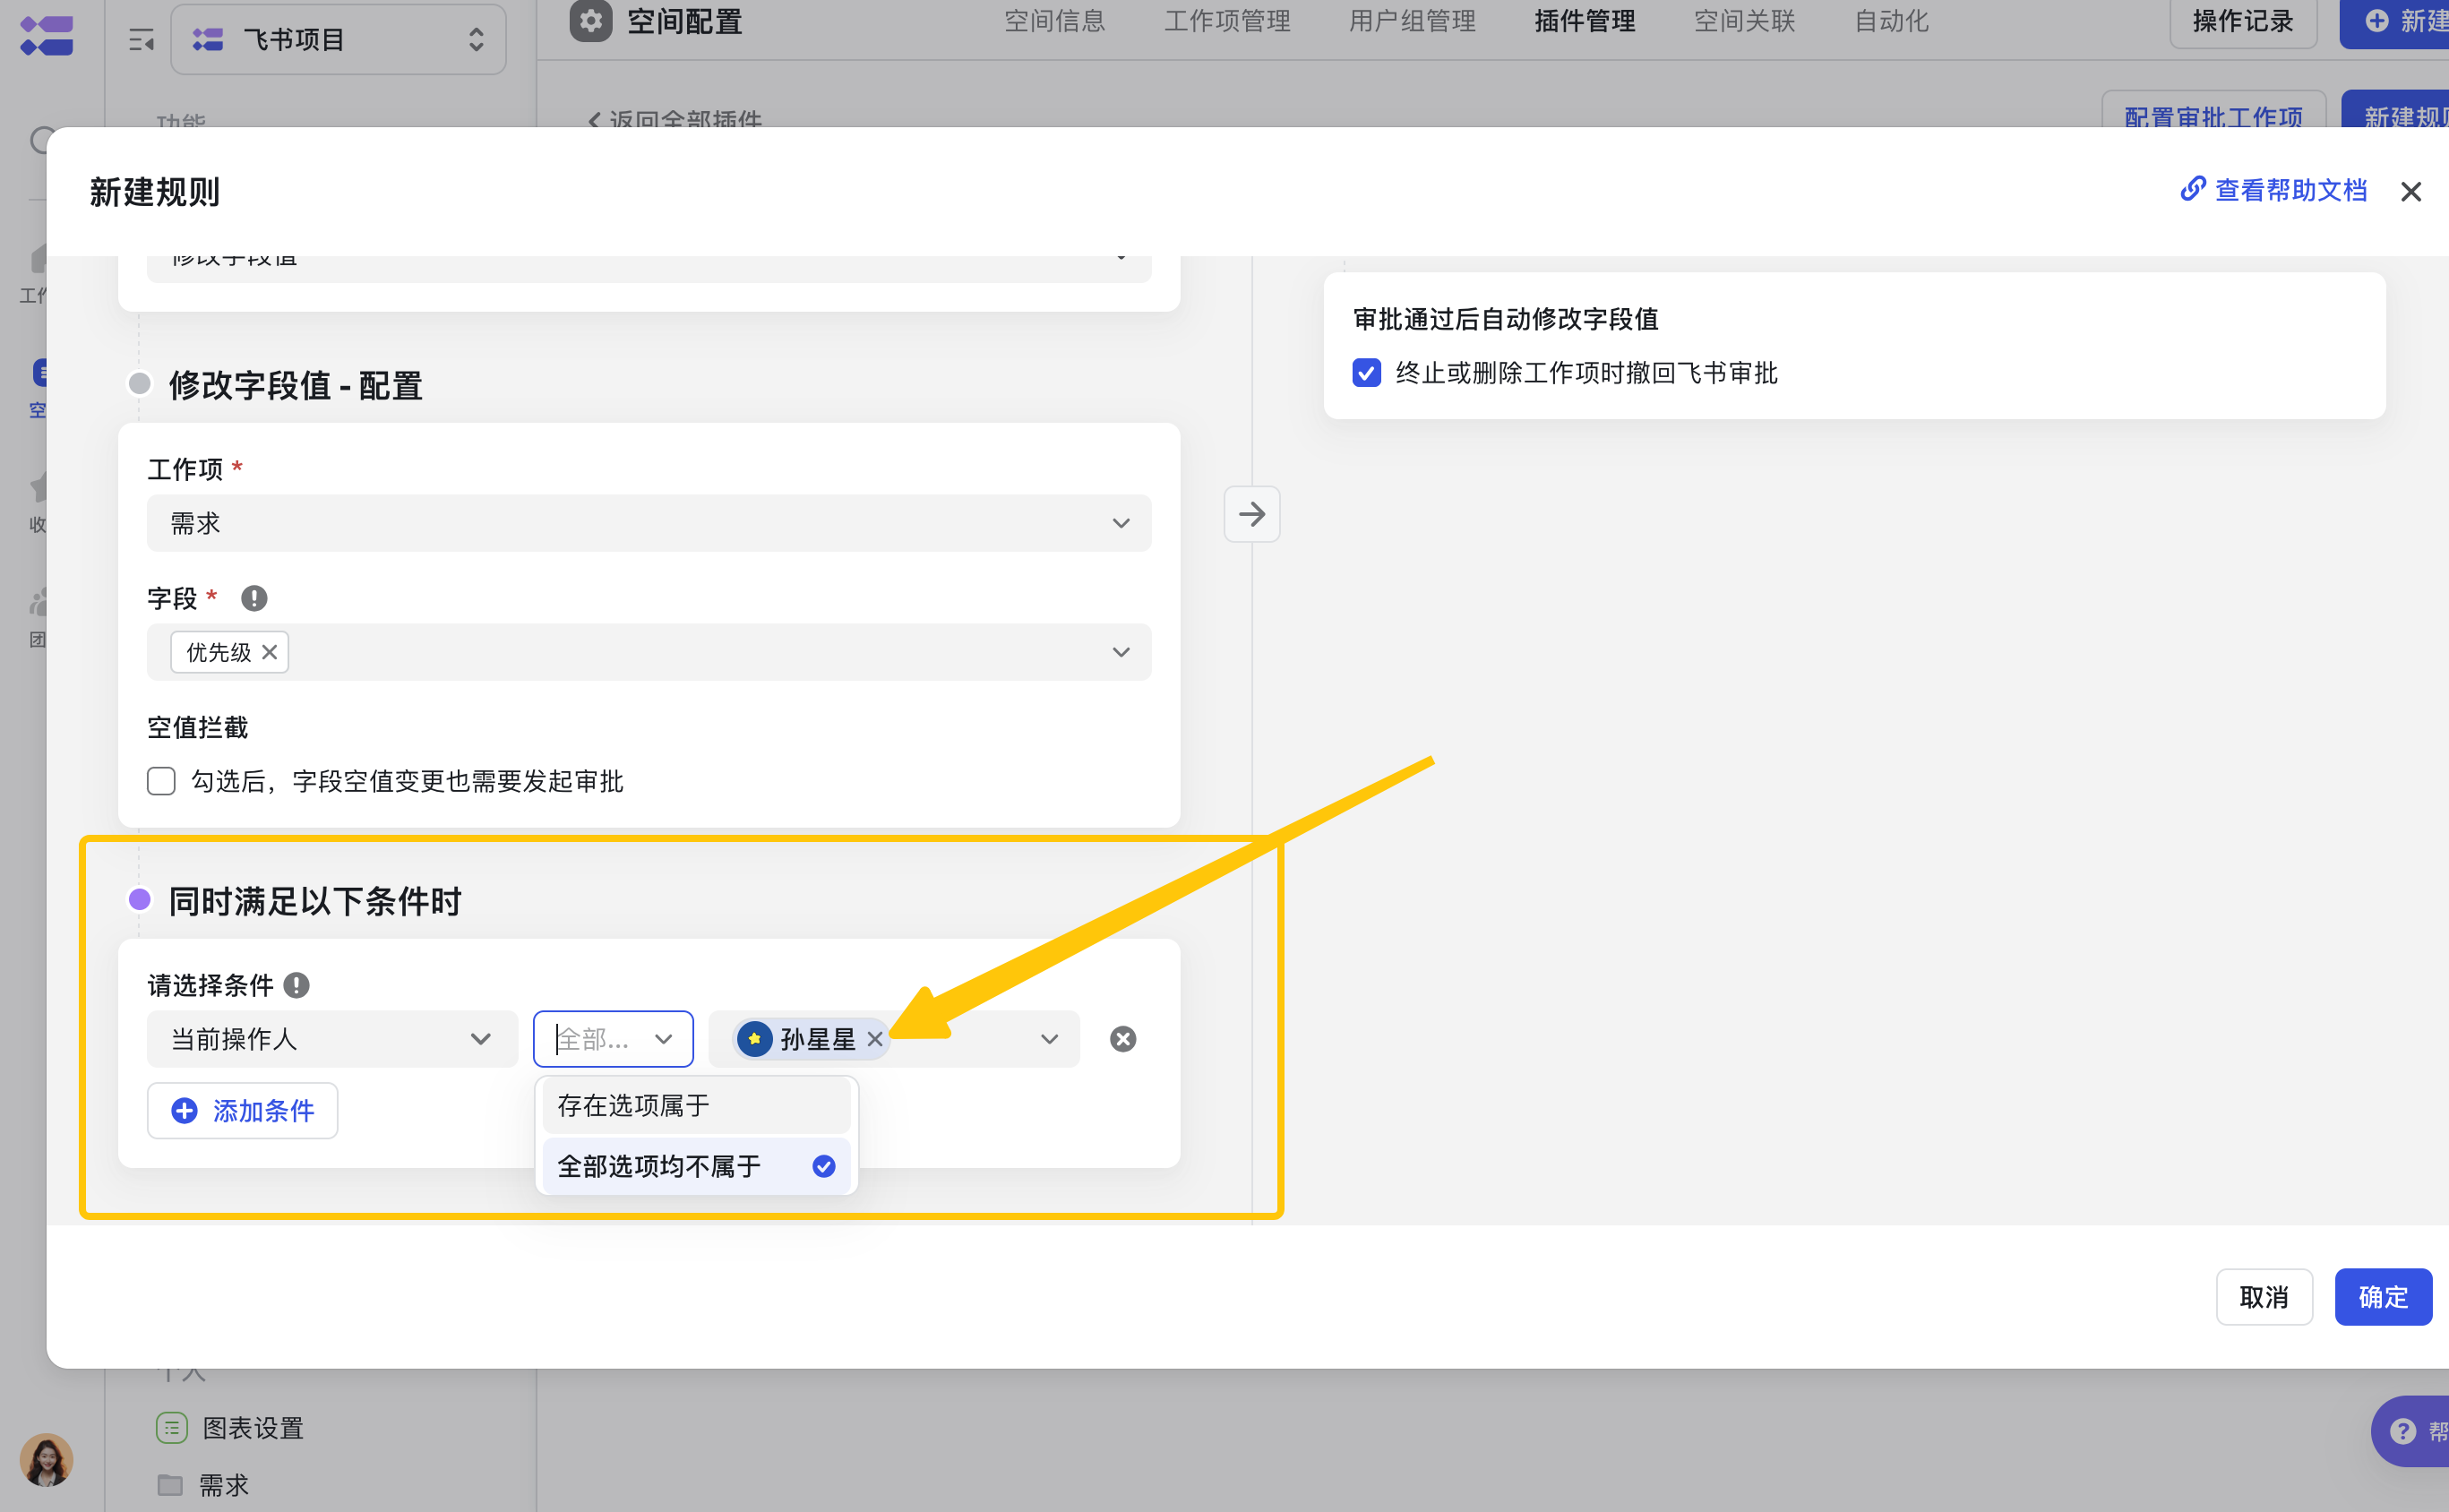The width and height of the screenshot is (2449, 1512).
Task: Remove 孙星星 from the condition value
Action: tap(875, 1039)
